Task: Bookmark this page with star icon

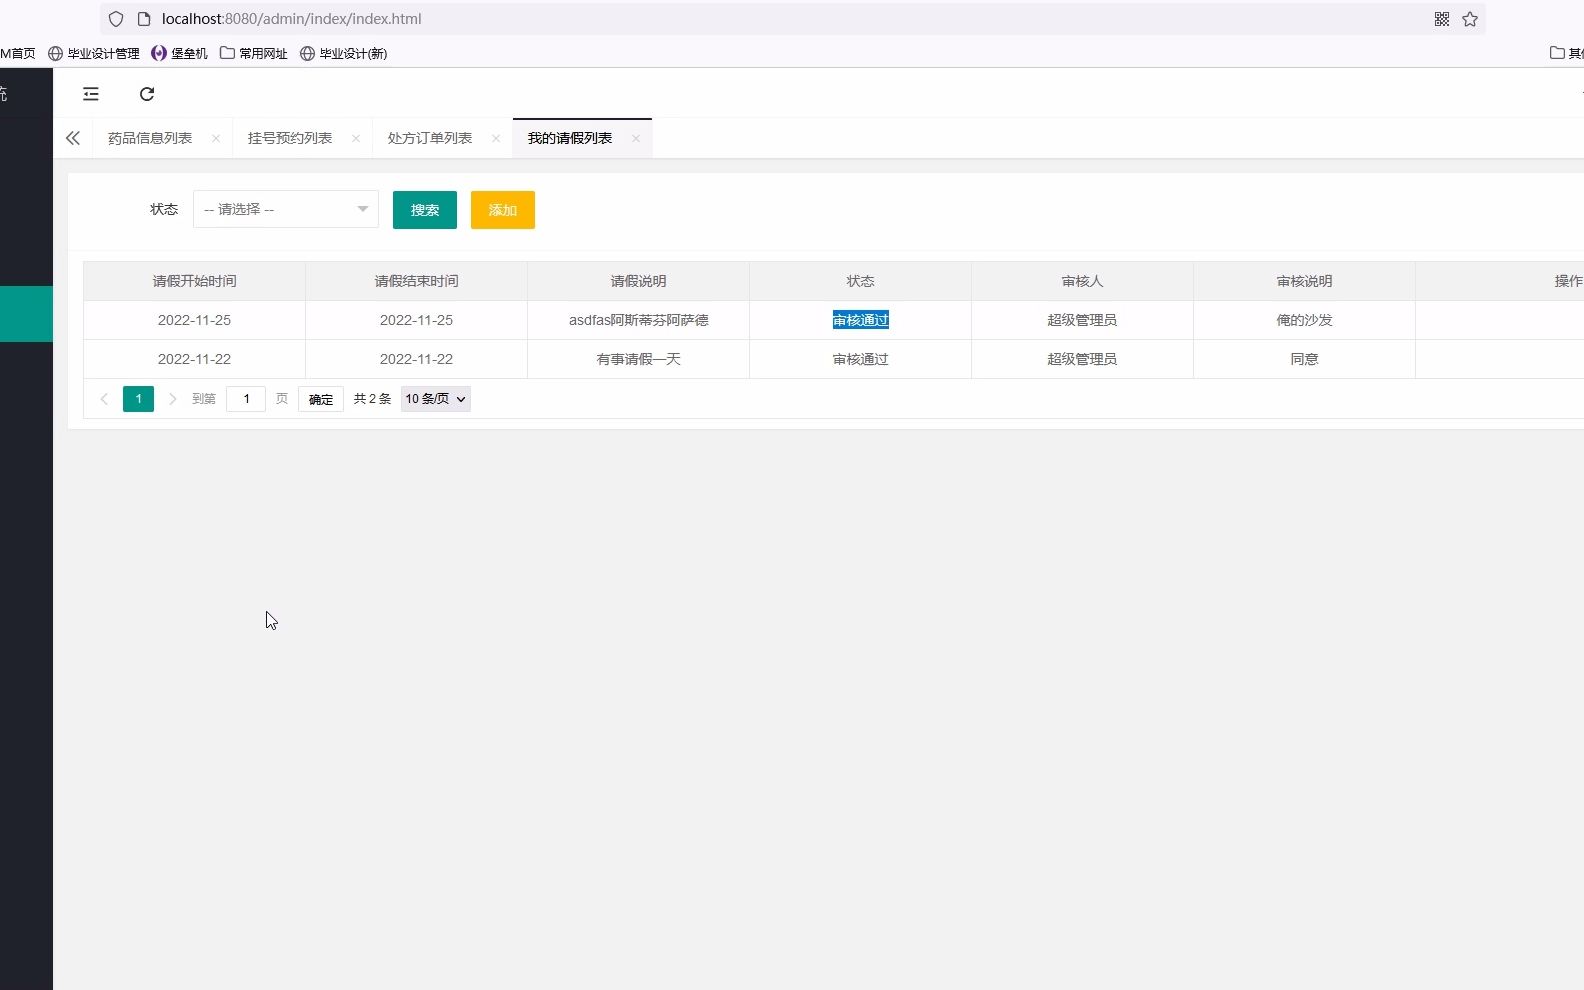Action: [x=1470, y=19]
